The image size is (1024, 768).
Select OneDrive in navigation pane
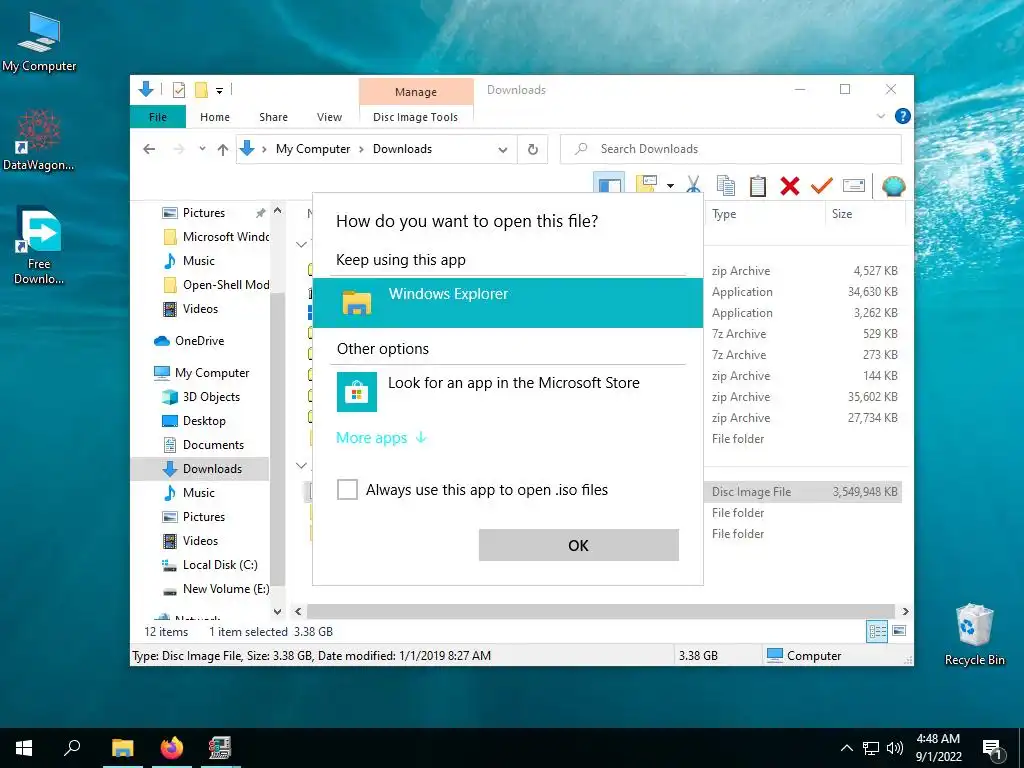[199, 341]
